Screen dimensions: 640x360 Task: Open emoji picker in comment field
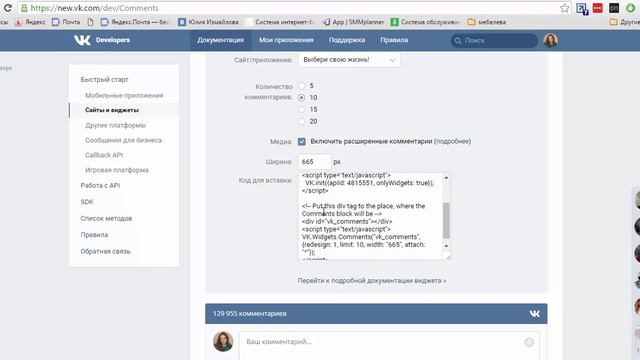529,342
